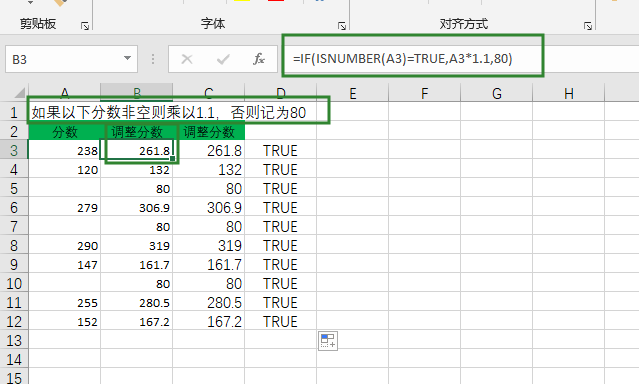639x384 pixels.
Task: Select column F header
Action: pyautogui.click(x=425, y=93)
